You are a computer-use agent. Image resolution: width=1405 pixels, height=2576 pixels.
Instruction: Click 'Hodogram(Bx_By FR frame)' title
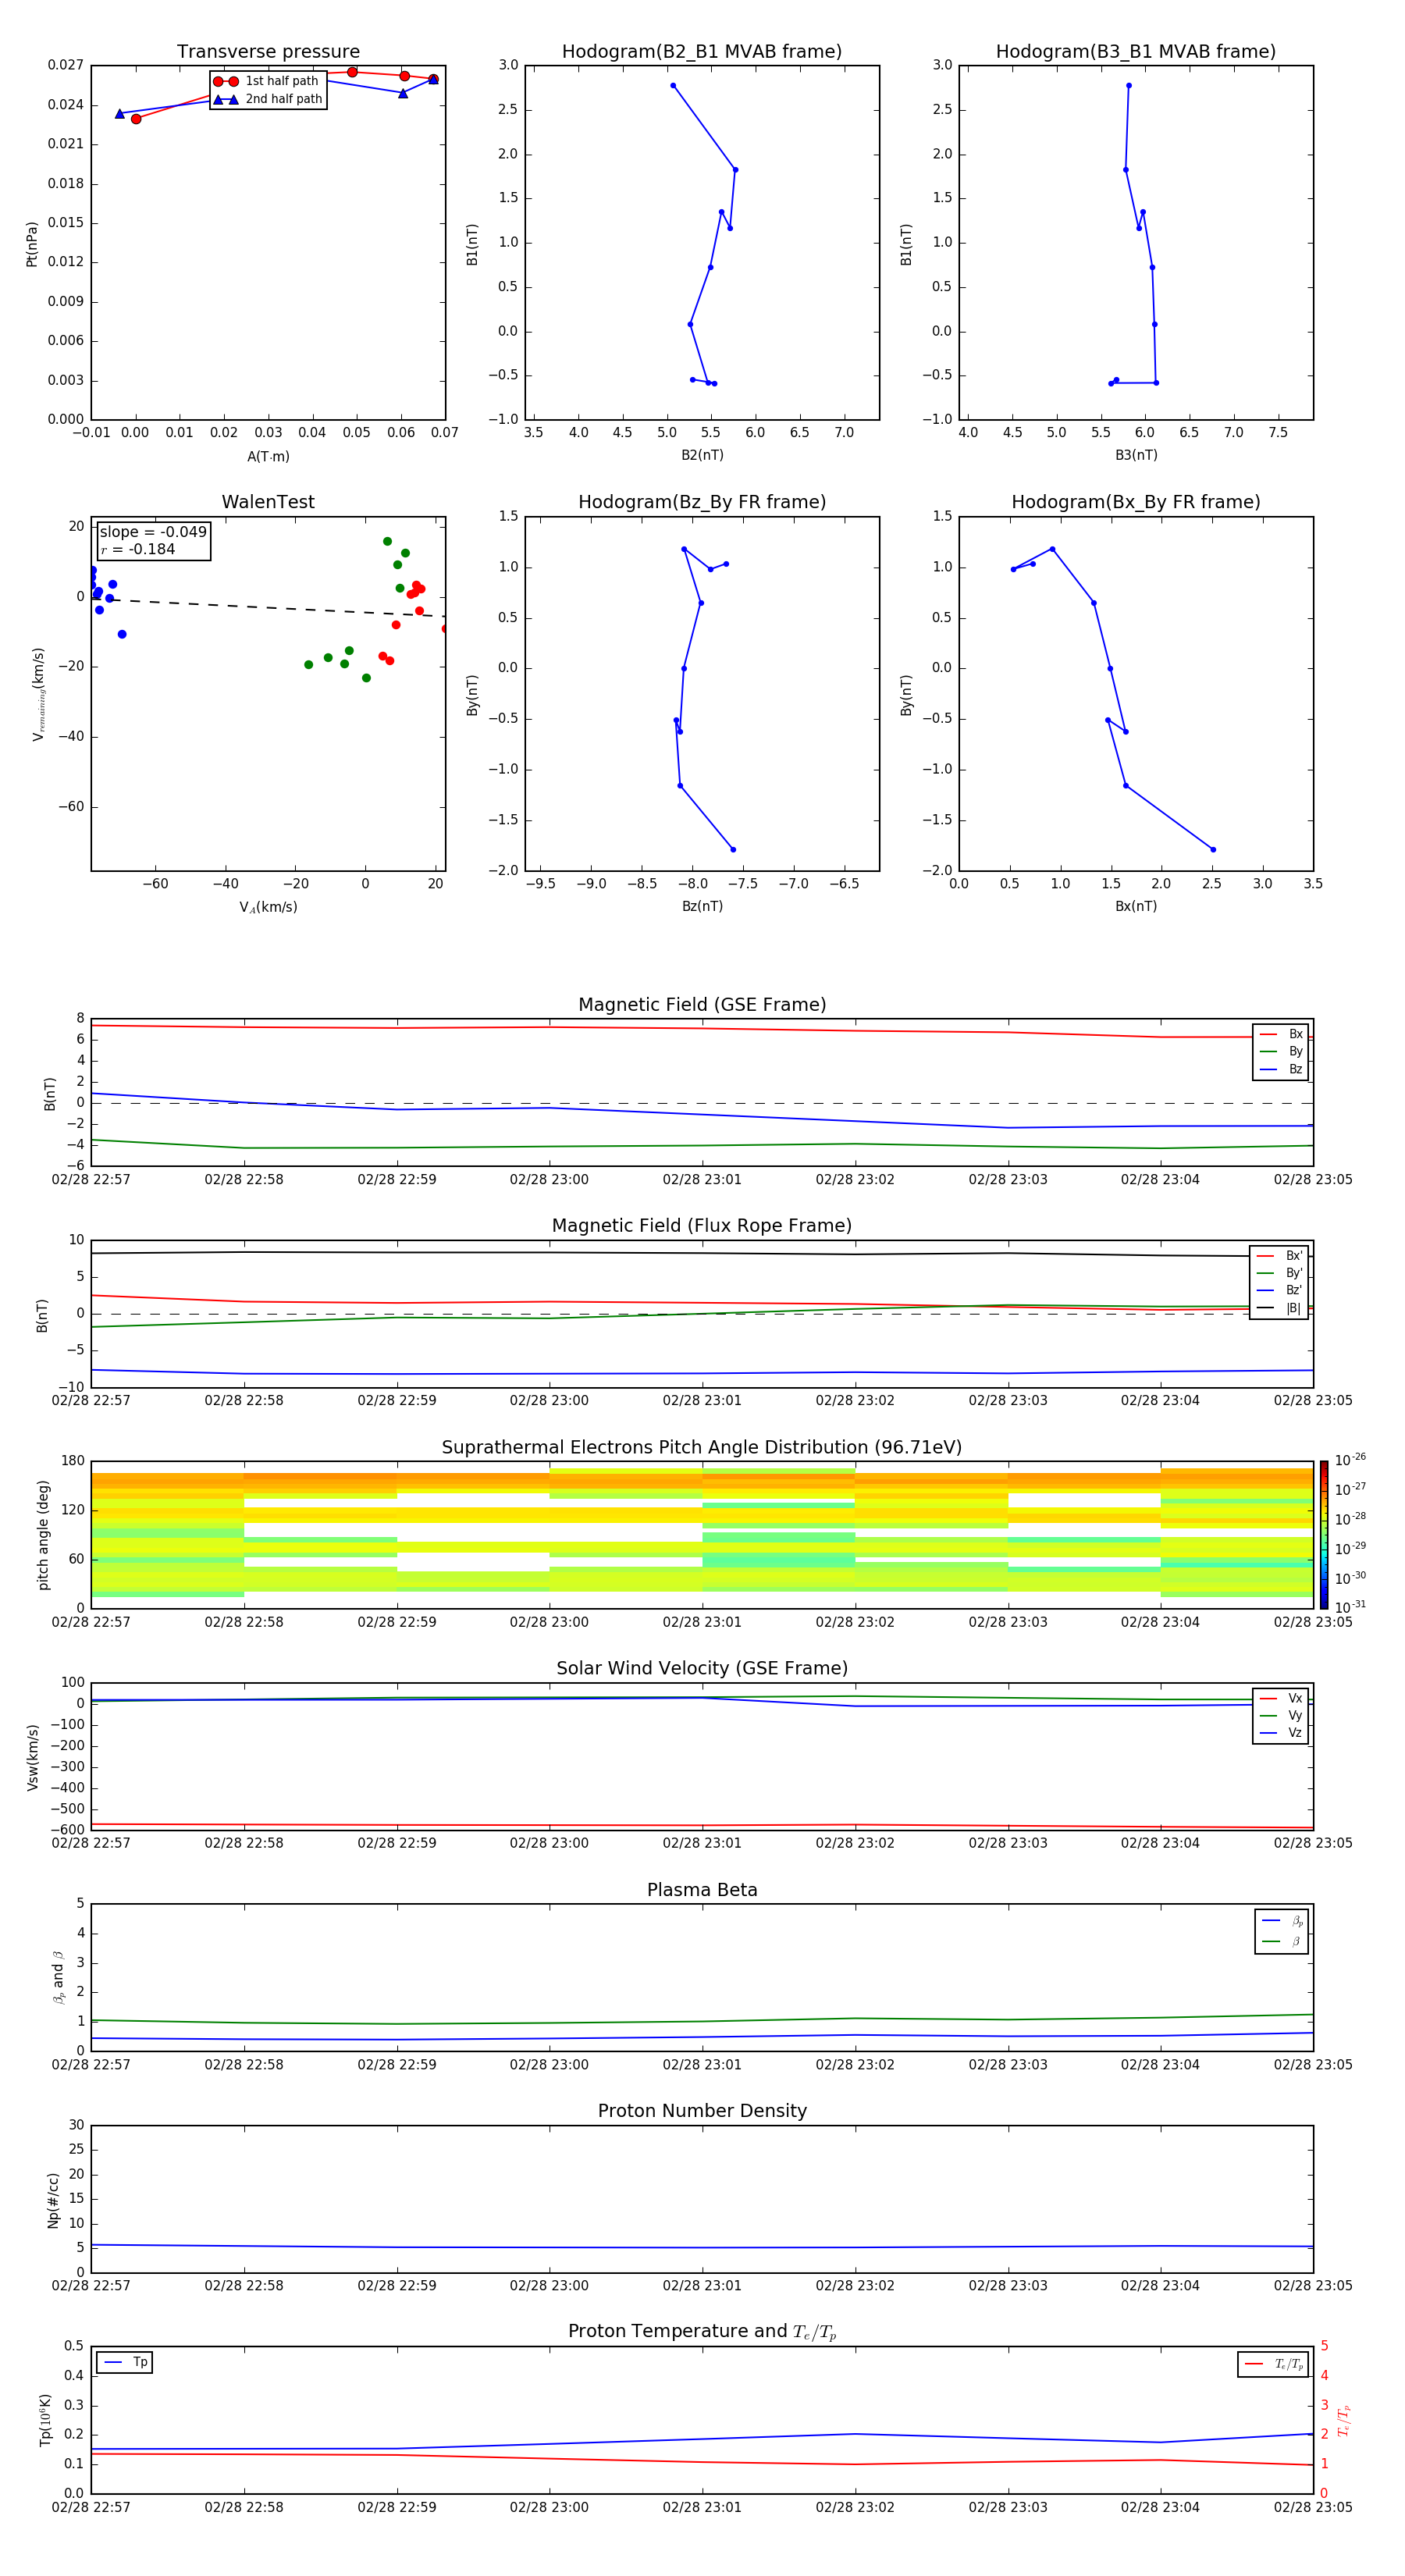click(1136, 502)
